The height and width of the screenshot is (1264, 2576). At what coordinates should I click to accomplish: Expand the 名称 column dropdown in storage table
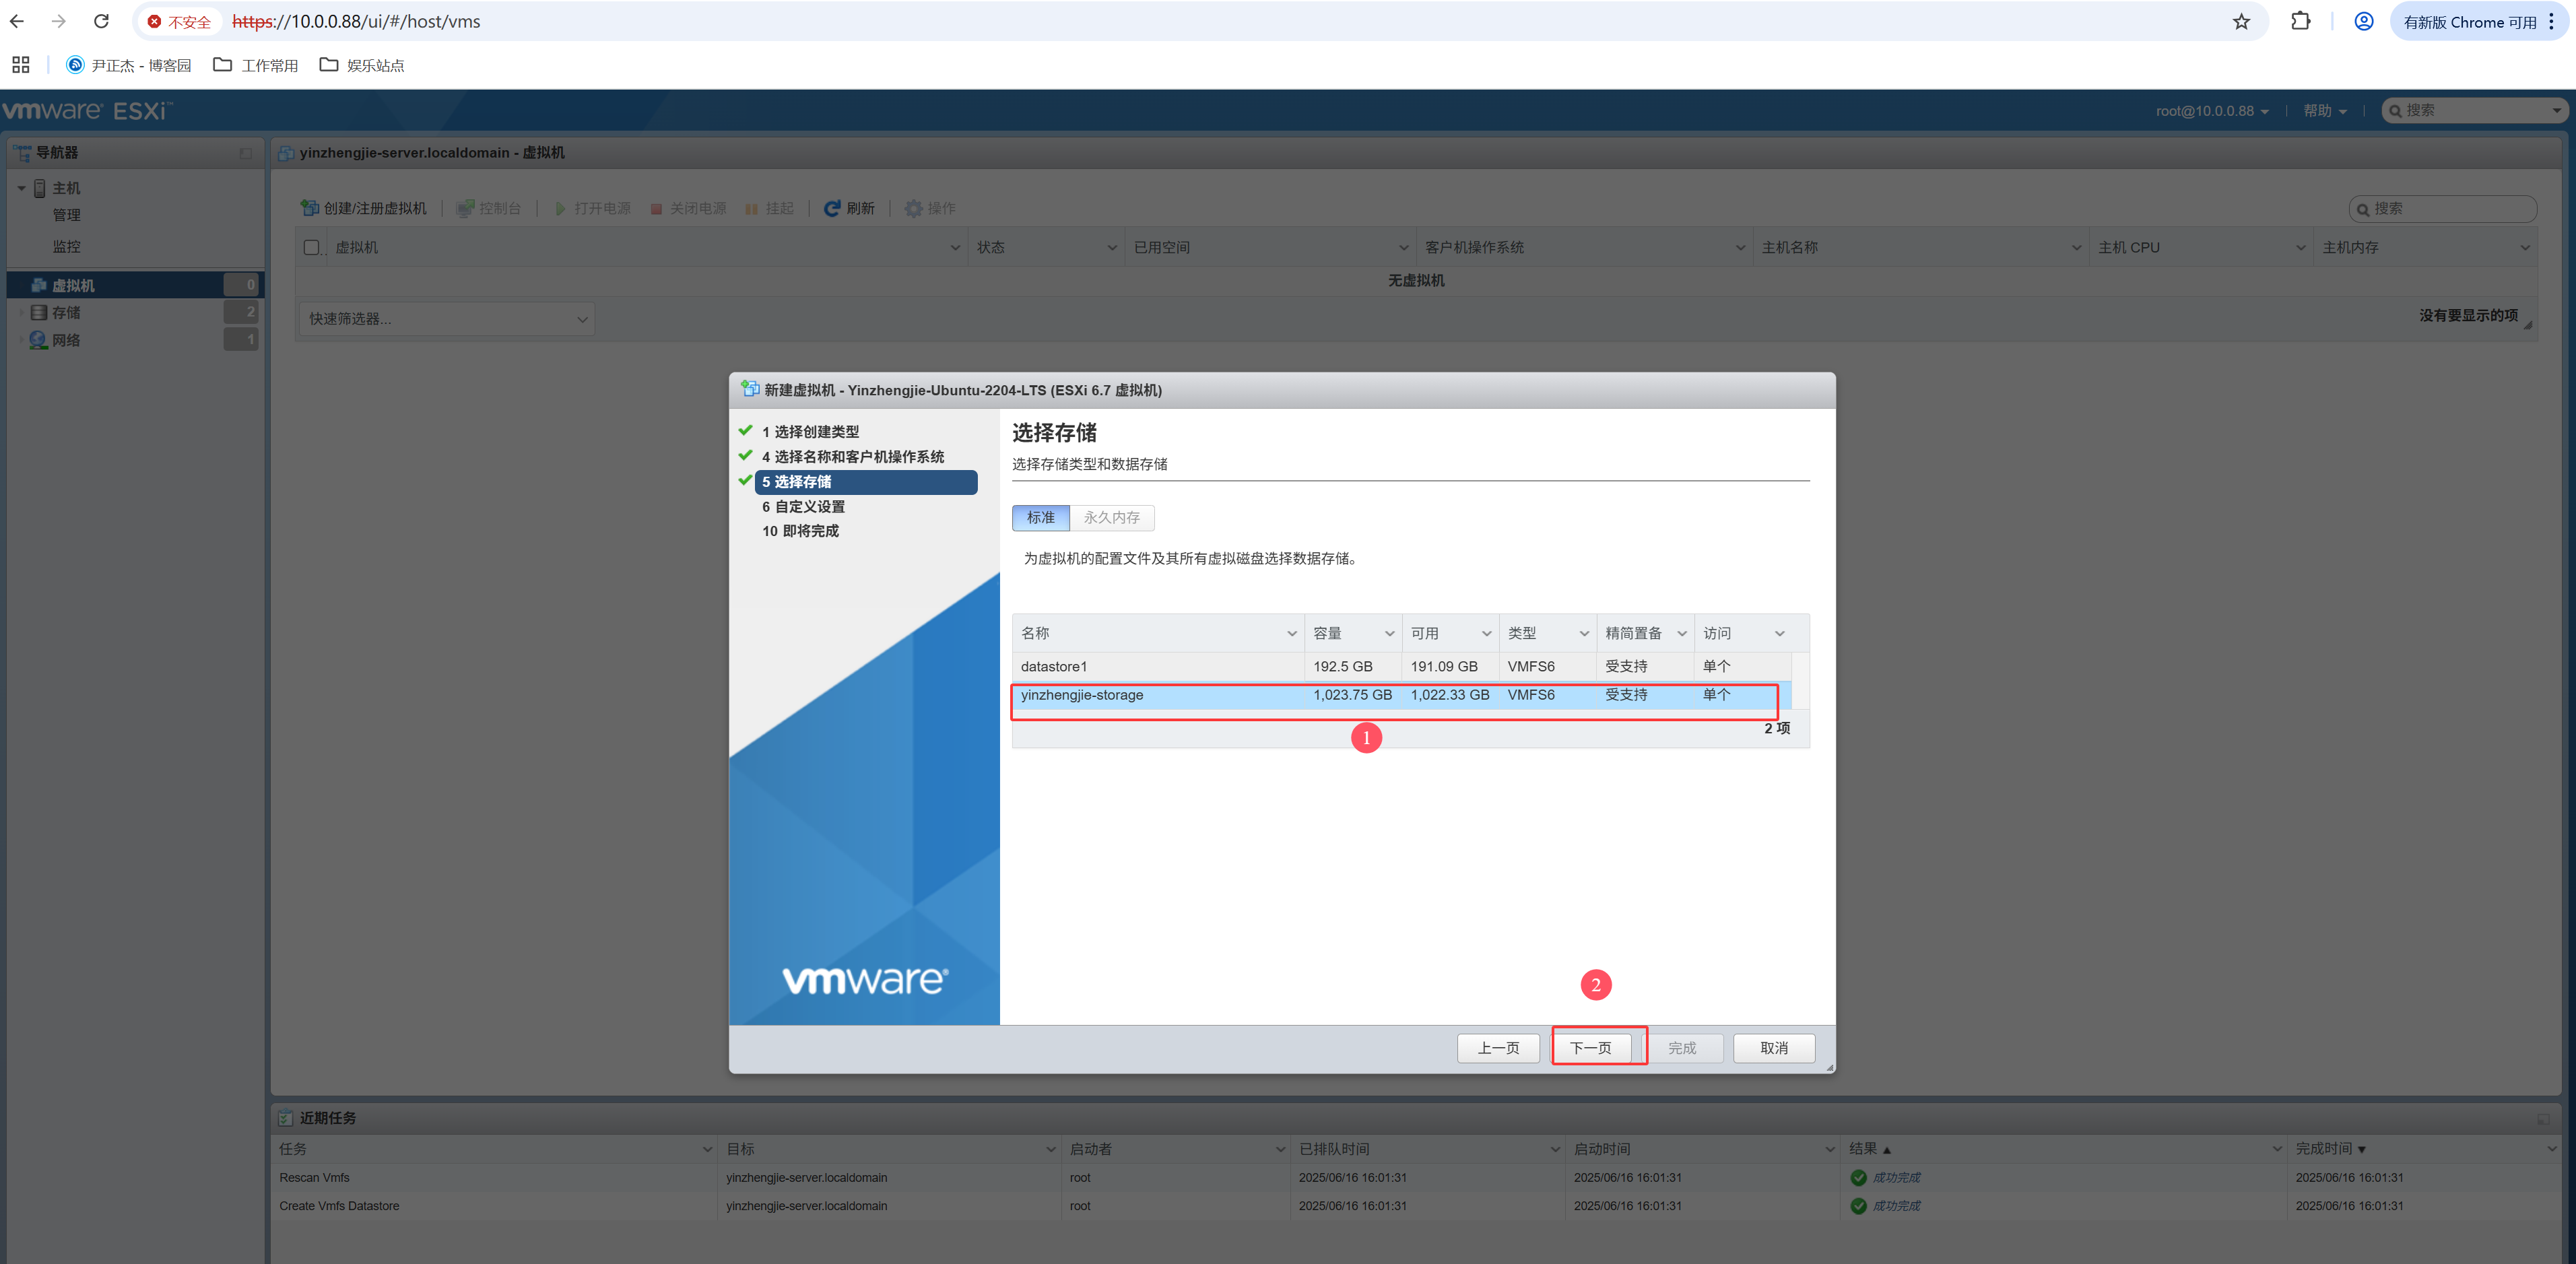[1291, 633]
